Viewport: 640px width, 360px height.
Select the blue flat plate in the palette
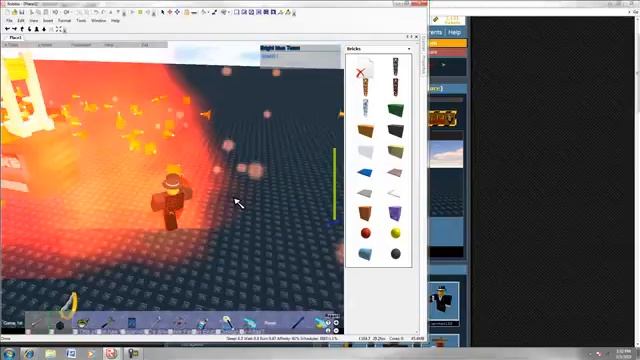[365, 173]
